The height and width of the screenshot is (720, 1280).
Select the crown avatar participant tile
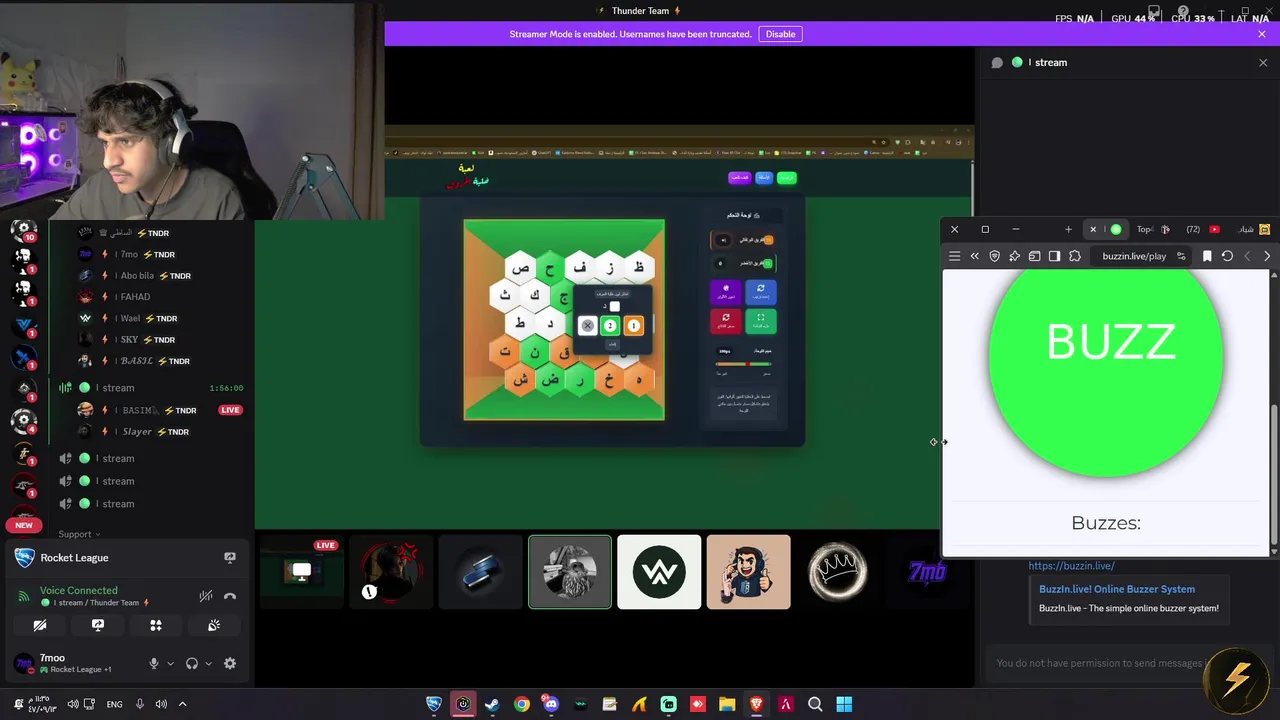[x=837, y=572]
